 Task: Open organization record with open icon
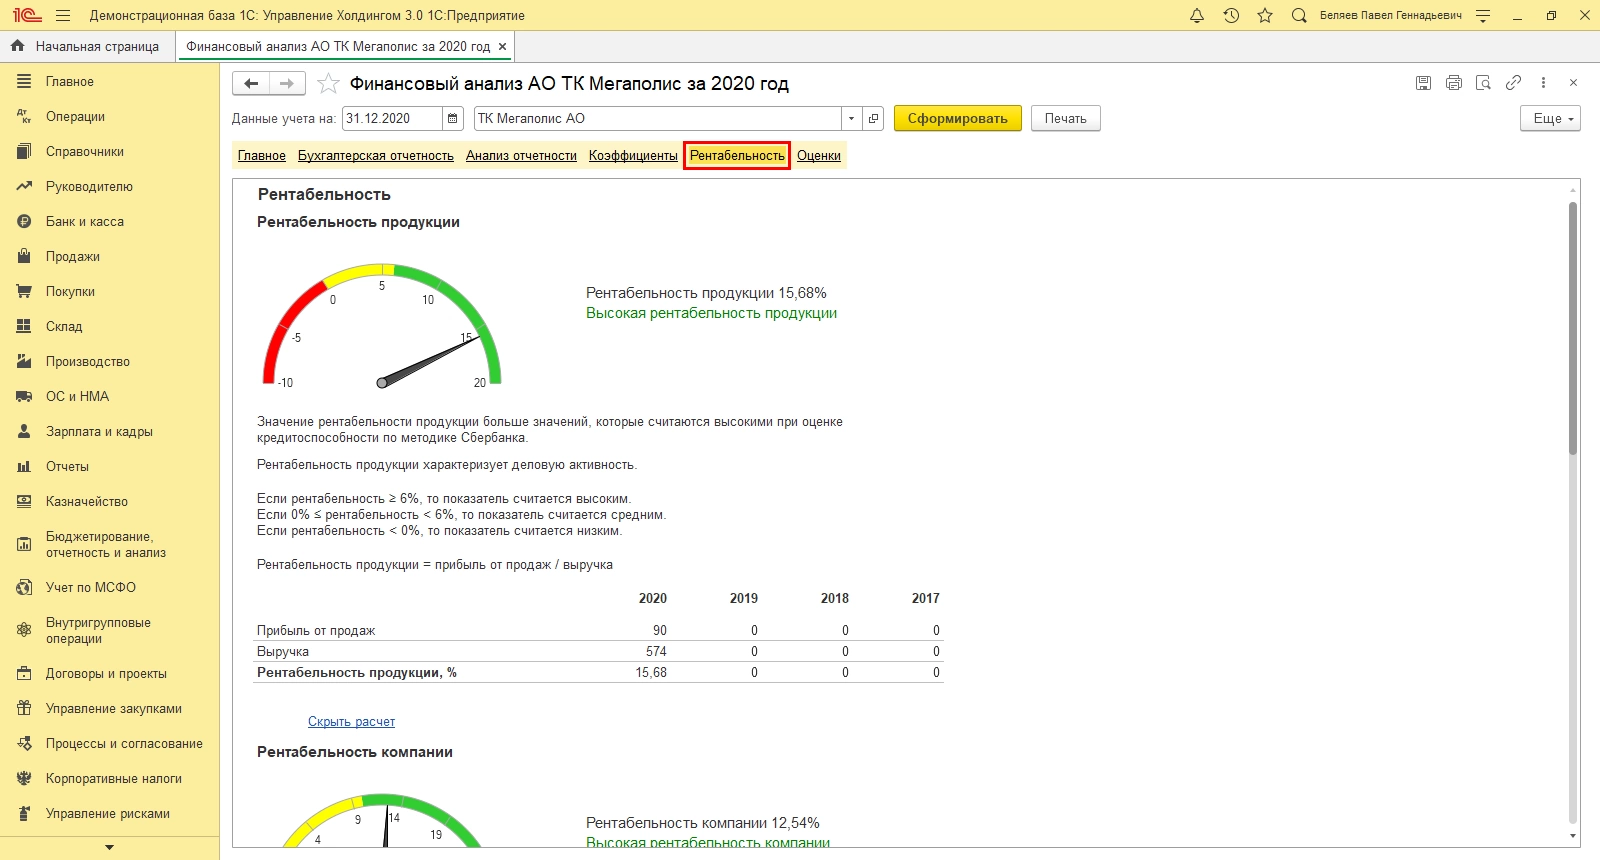click(x=873, y=119)
